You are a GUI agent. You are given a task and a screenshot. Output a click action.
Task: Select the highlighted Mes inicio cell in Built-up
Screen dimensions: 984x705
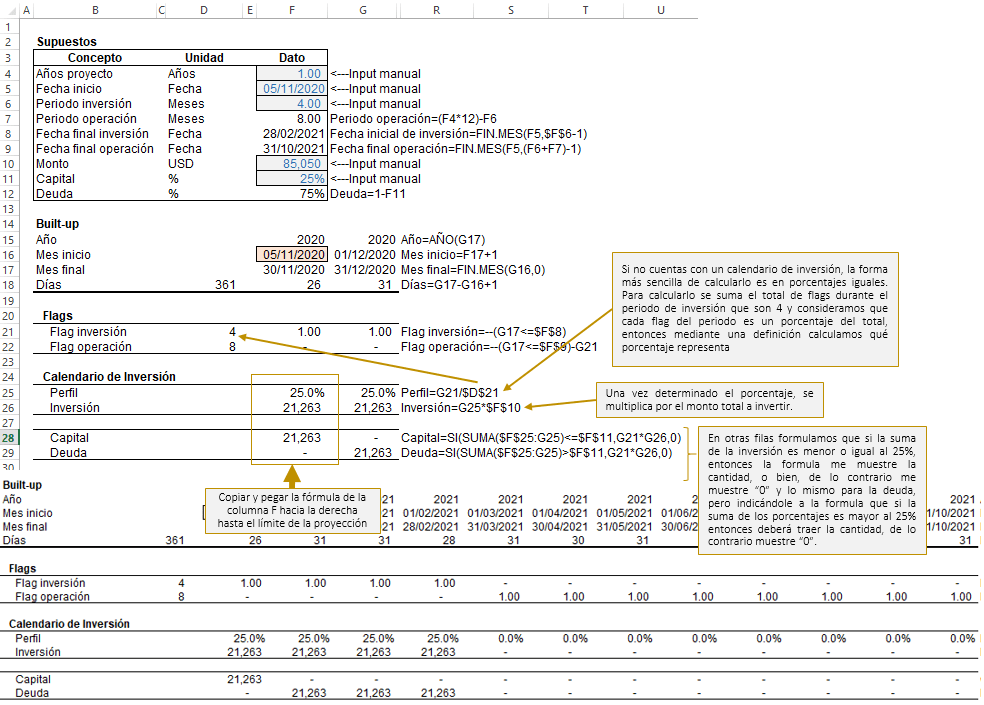click(x=291, y=254)
